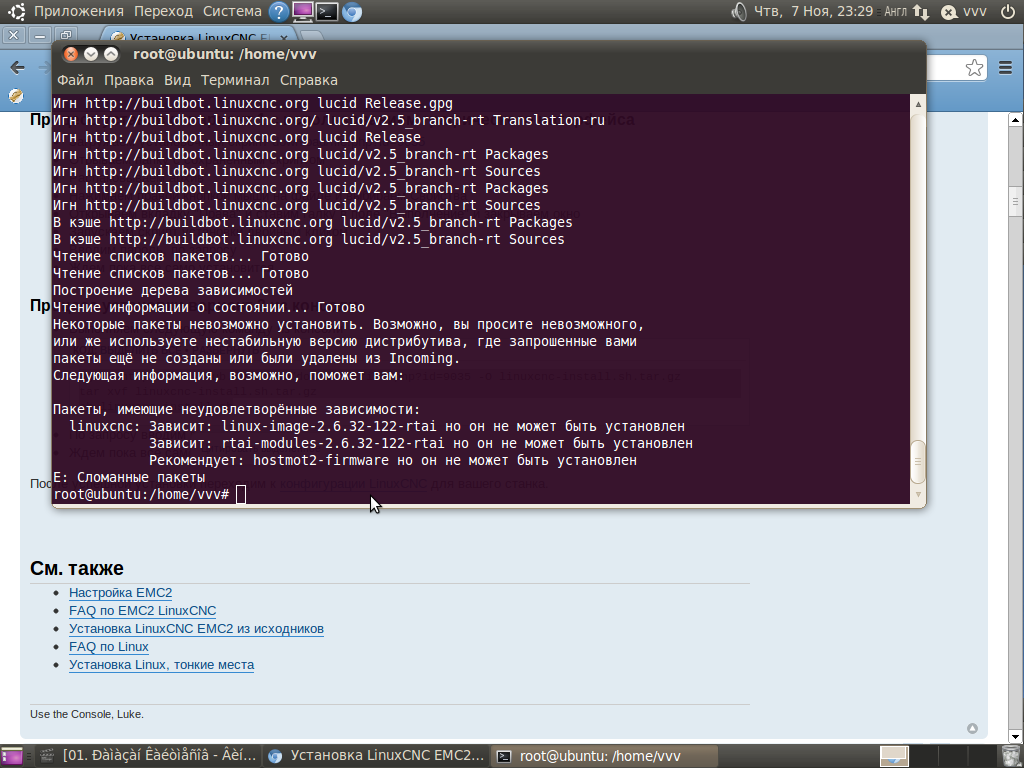Open Установка LinuxCNC EMC2 из исходников link
The image size is (1024, 768).
[x=197, y=628]
